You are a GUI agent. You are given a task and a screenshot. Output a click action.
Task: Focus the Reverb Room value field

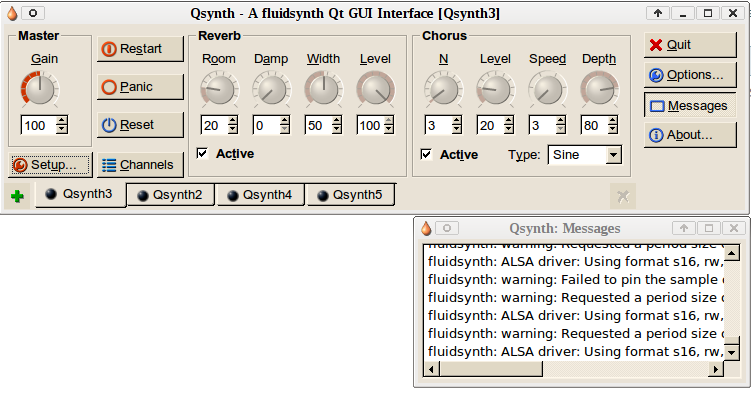[214, 126]
